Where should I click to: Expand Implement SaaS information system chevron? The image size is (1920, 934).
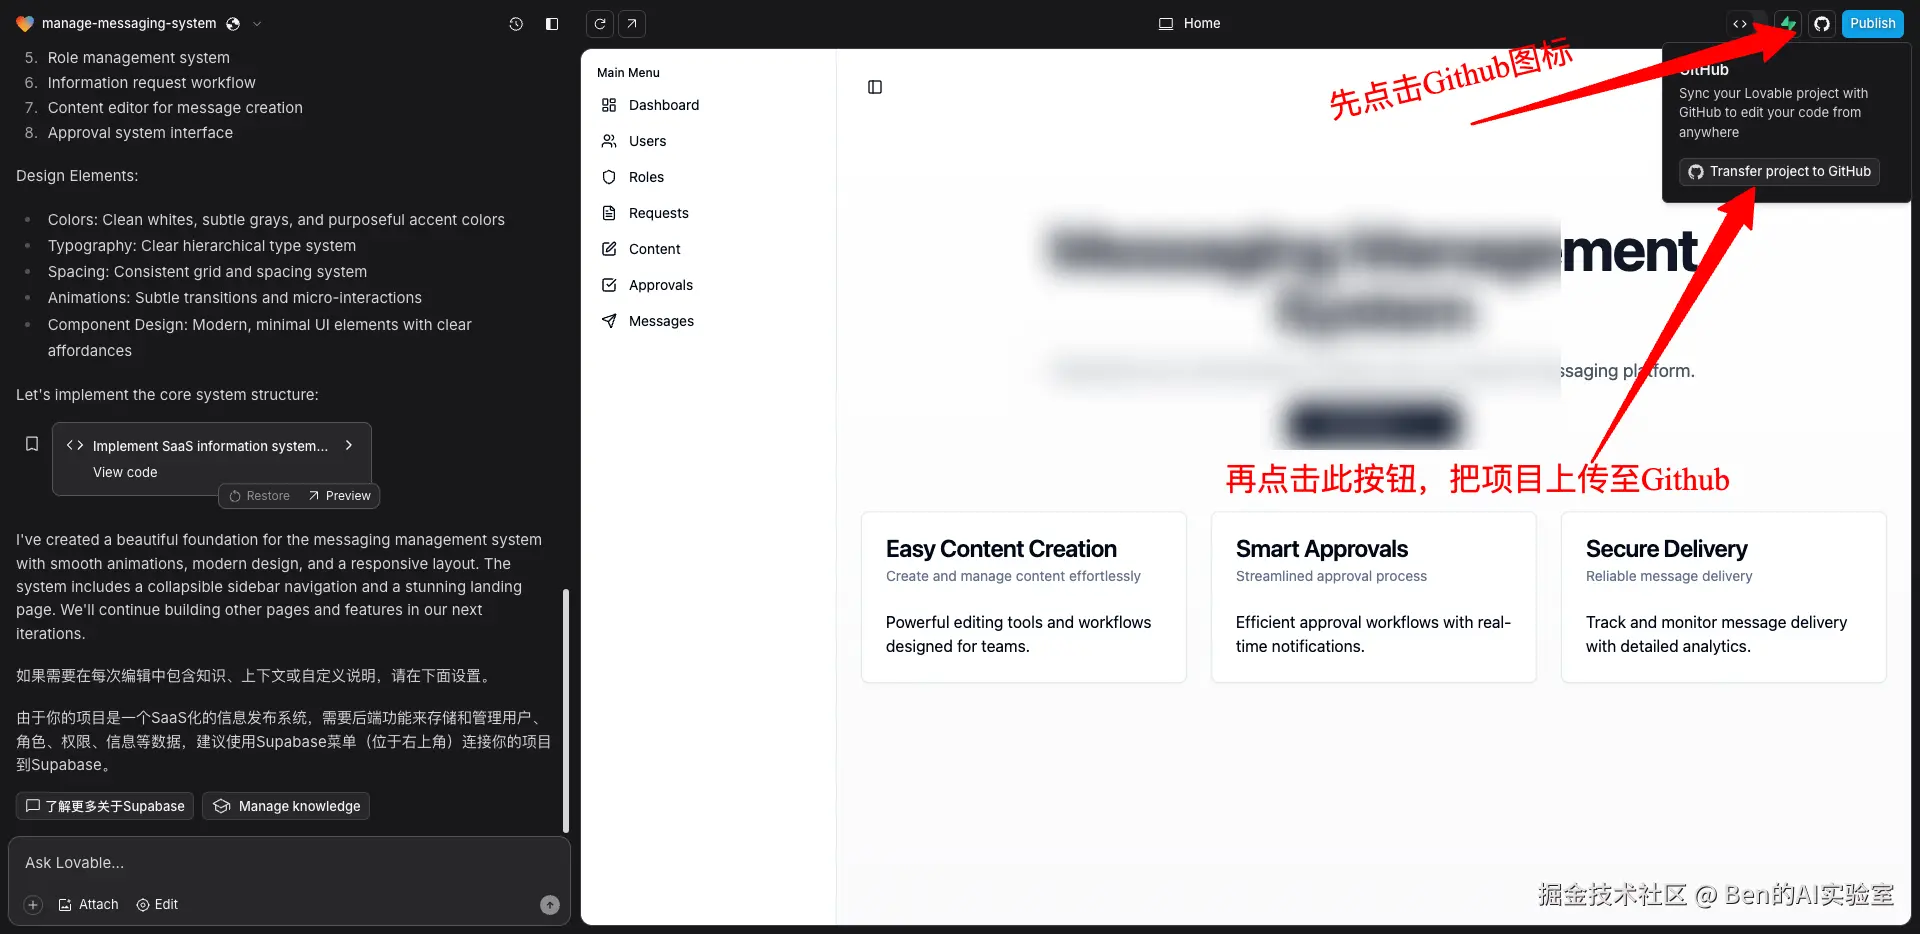point(349,446)
